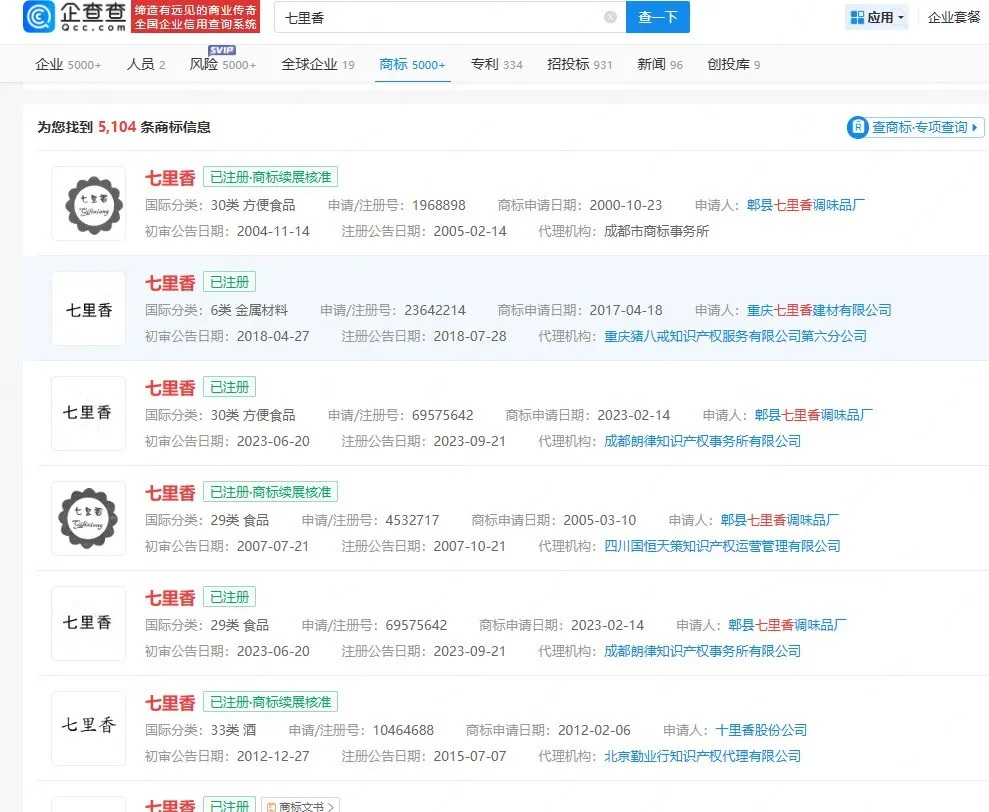
Task: Open trademark thumbnail for registration 1968898
Action: (88, 204)
